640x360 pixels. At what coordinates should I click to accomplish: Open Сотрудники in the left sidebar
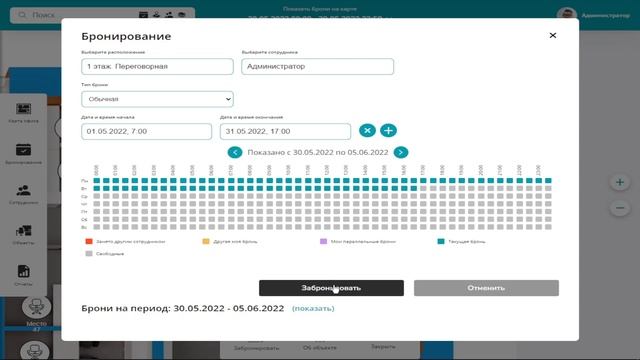click(23, 194)
